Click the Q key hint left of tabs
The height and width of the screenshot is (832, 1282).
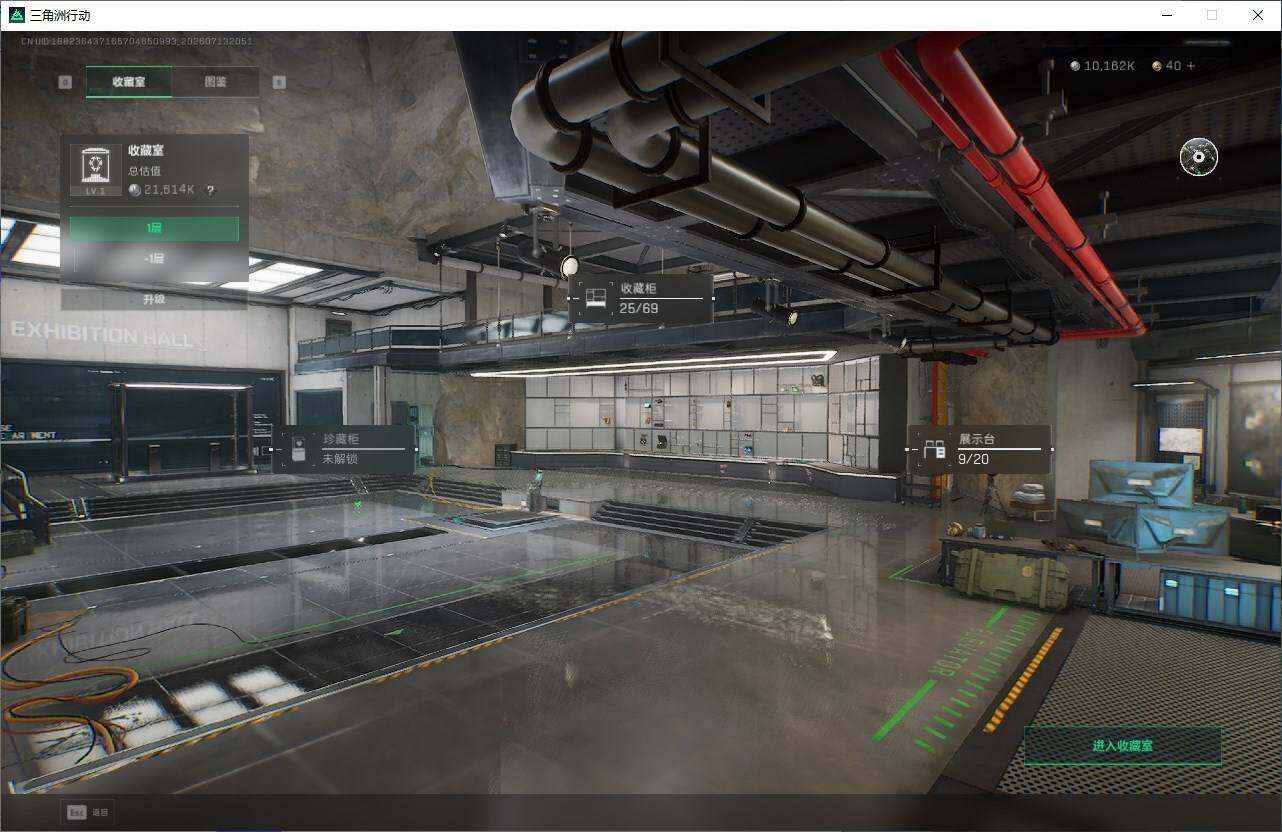[65, 82]
